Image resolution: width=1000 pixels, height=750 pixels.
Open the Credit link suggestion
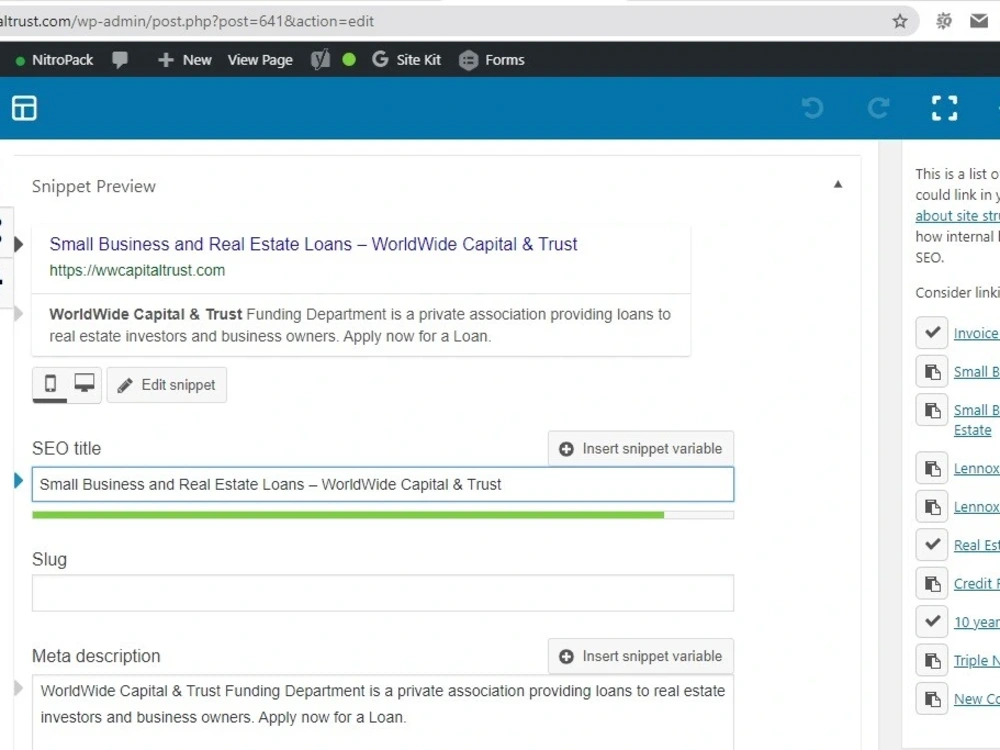pos(976,584)
